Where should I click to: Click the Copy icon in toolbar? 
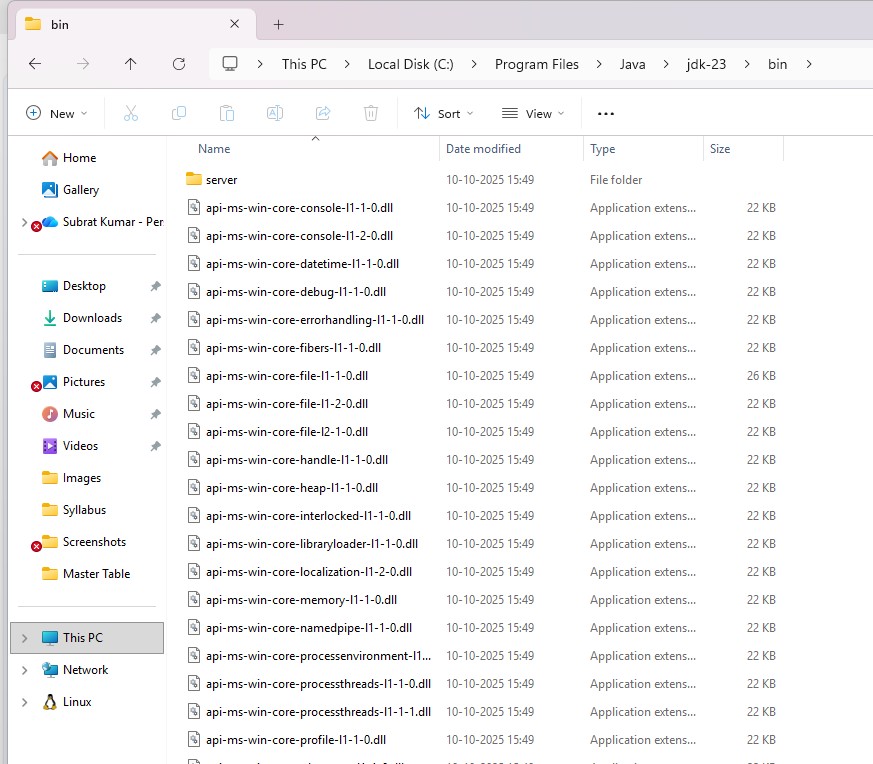click(x=179, y=113)
